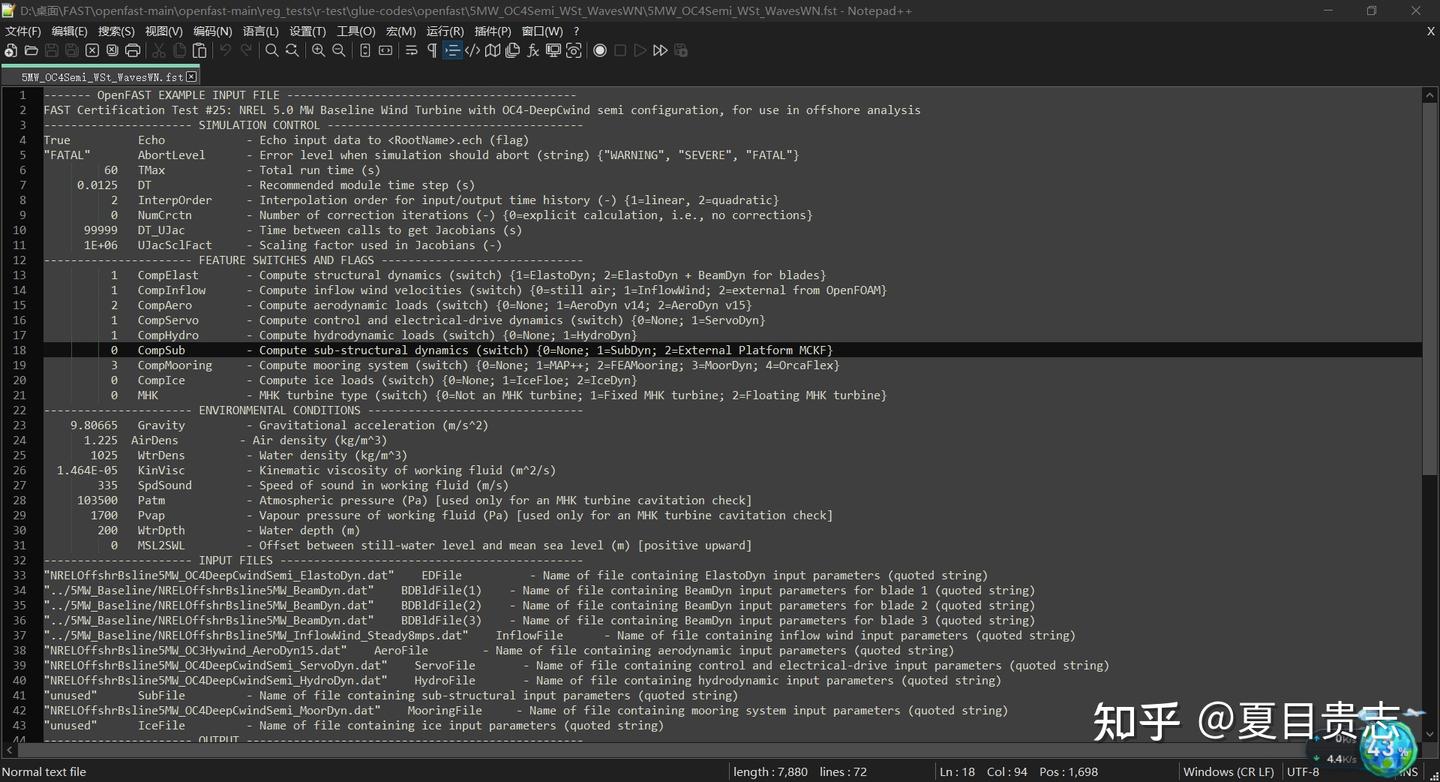
Task: Select the Save All toolbar icon
Action: [71, 50]
